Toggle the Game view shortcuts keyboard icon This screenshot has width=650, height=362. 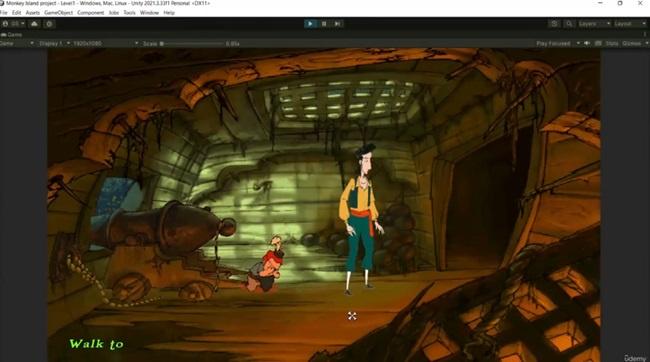598,44
